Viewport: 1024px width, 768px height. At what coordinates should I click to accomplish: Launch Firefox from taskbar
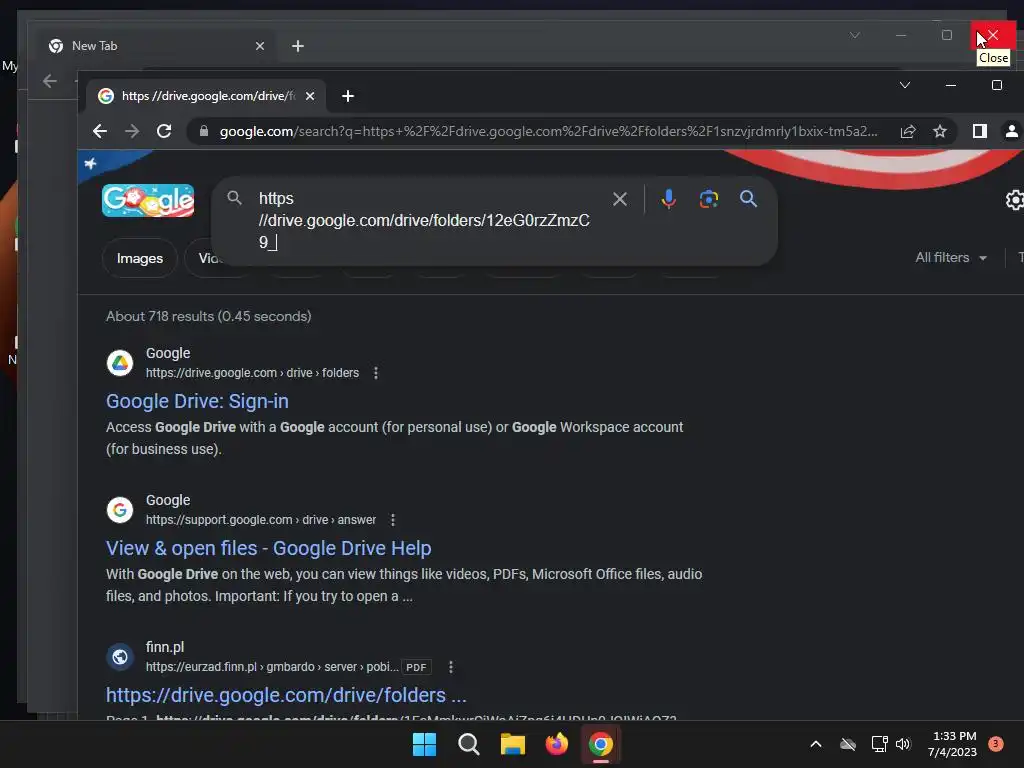point(556,744)
